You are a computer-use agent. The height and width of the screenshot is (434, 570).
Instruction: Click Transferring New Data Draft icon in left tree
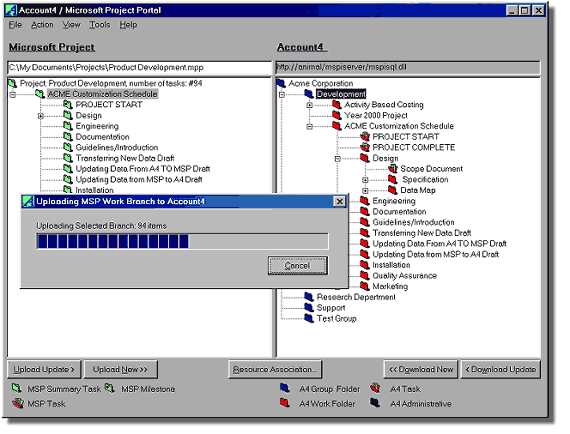pyautogui.click(x=68, y=158)
